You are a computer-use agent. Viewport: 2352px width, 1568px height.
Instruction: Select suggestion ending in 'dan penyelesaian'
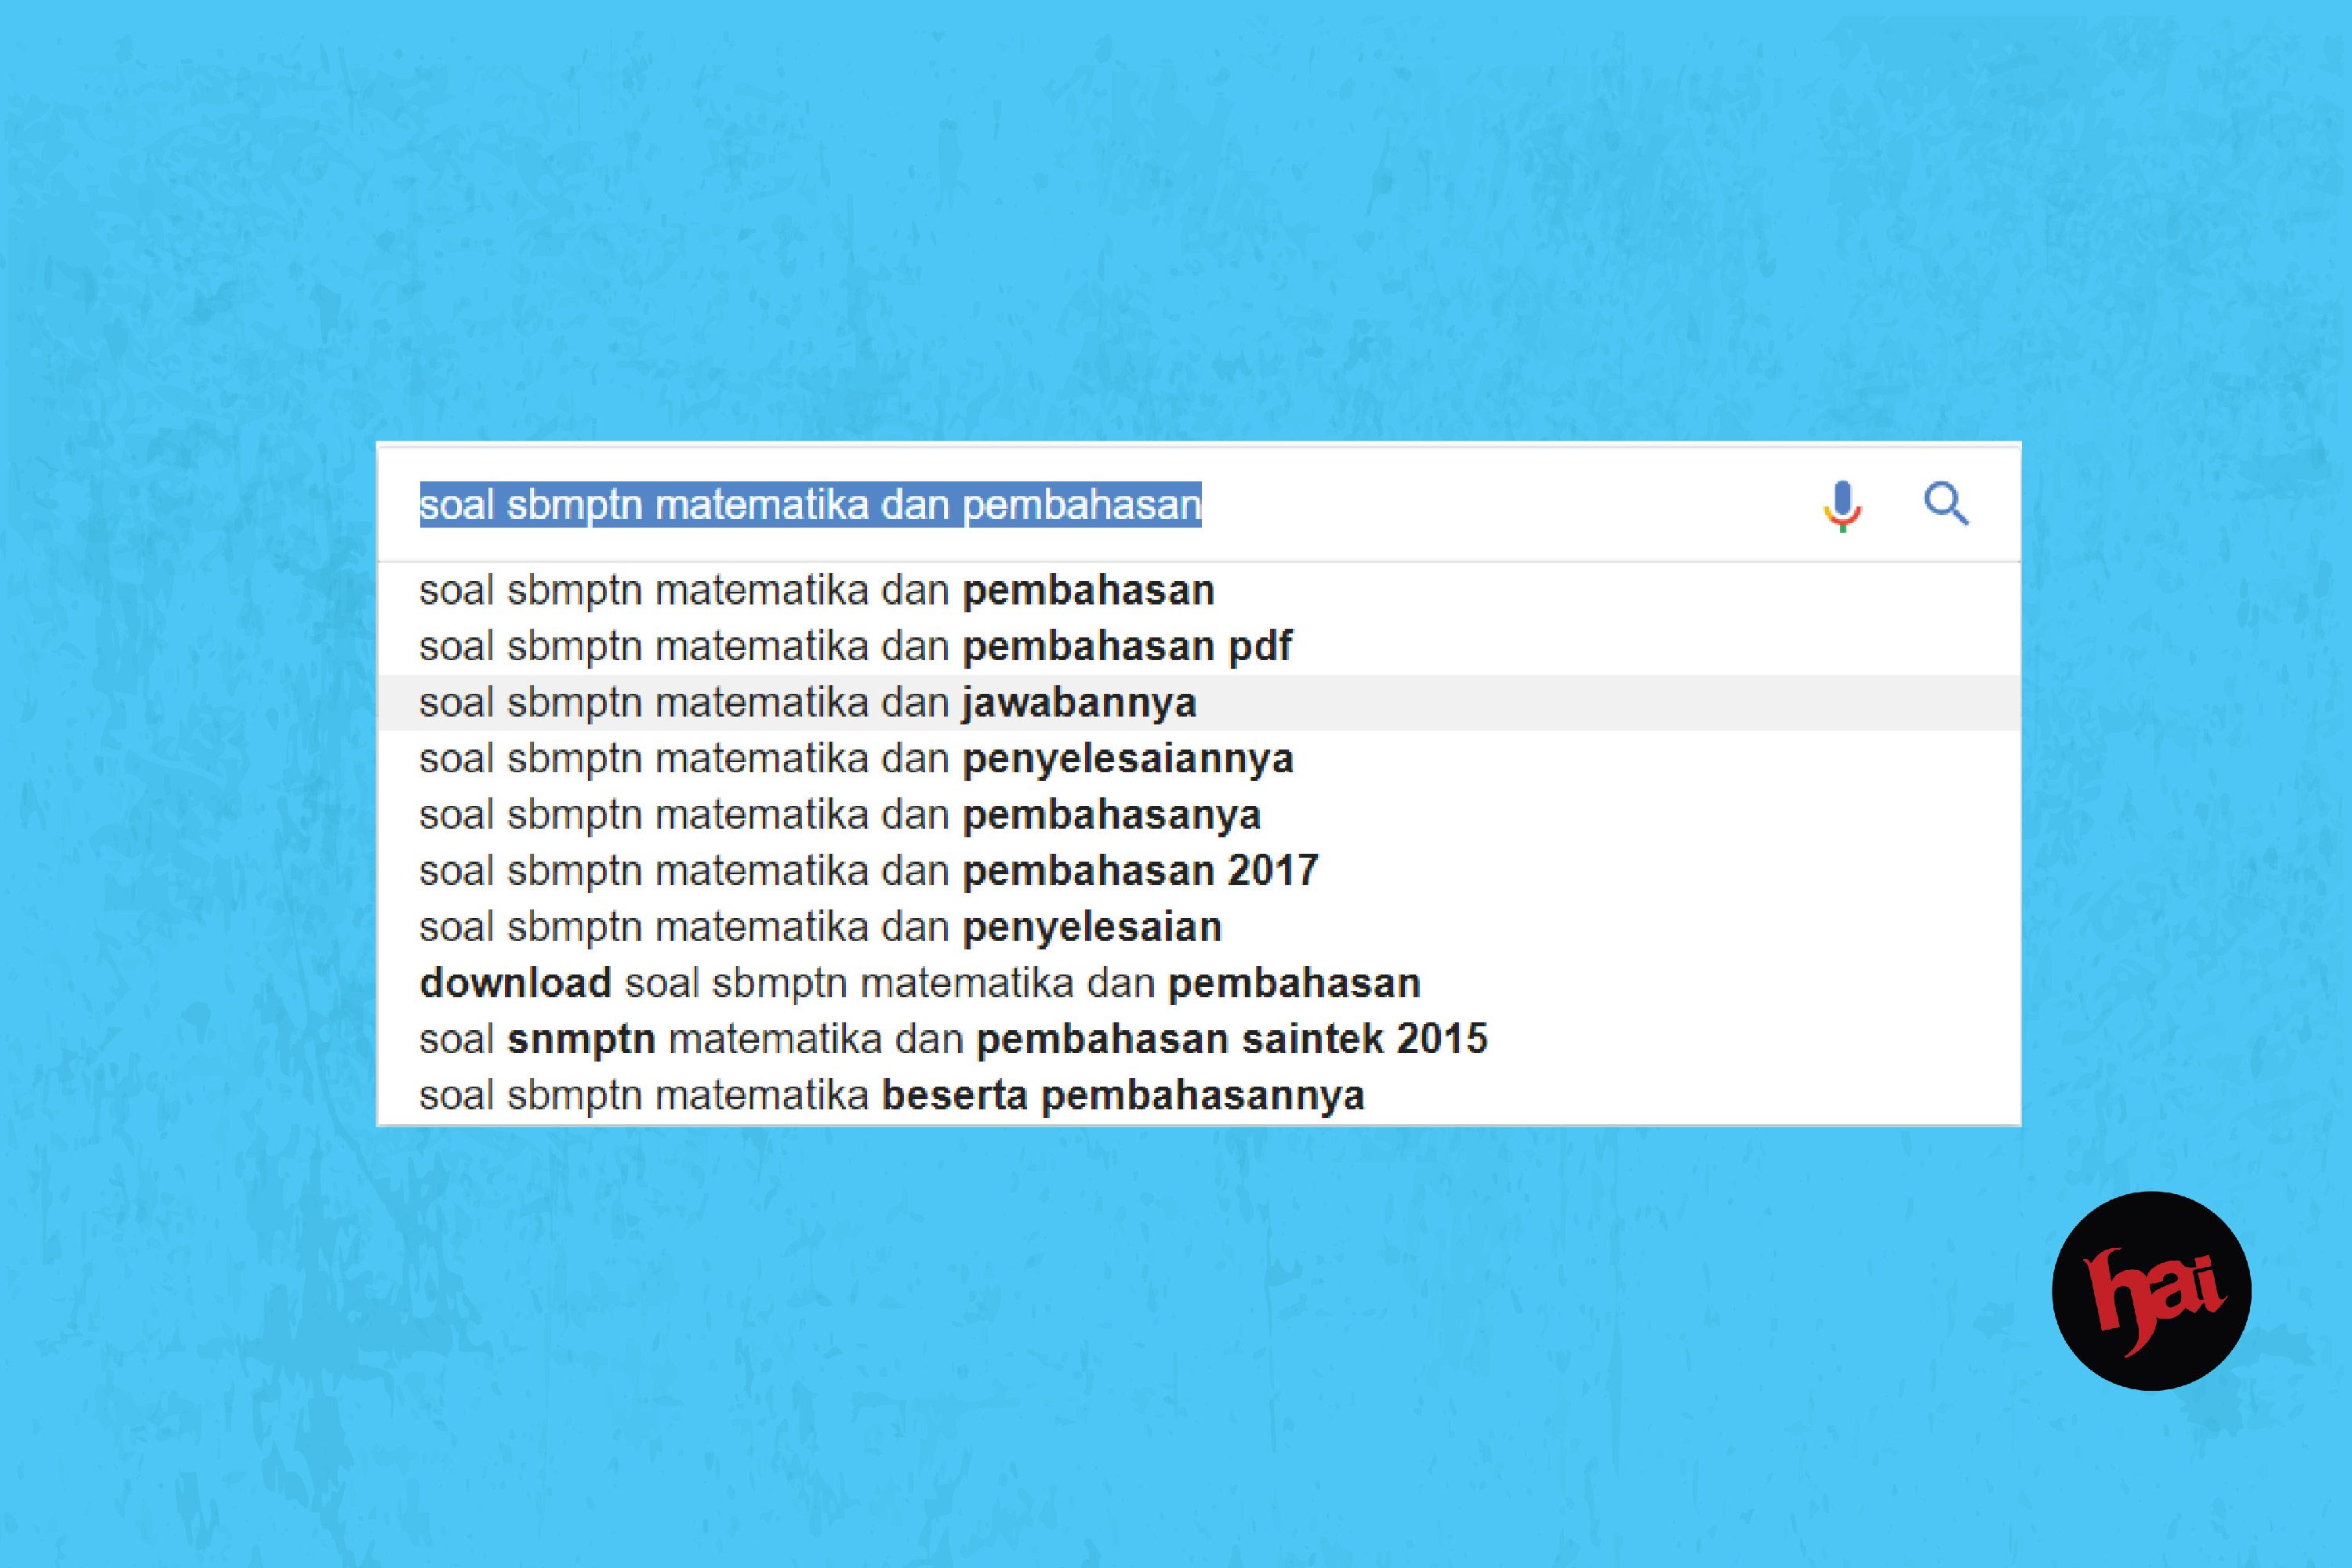1198,927
